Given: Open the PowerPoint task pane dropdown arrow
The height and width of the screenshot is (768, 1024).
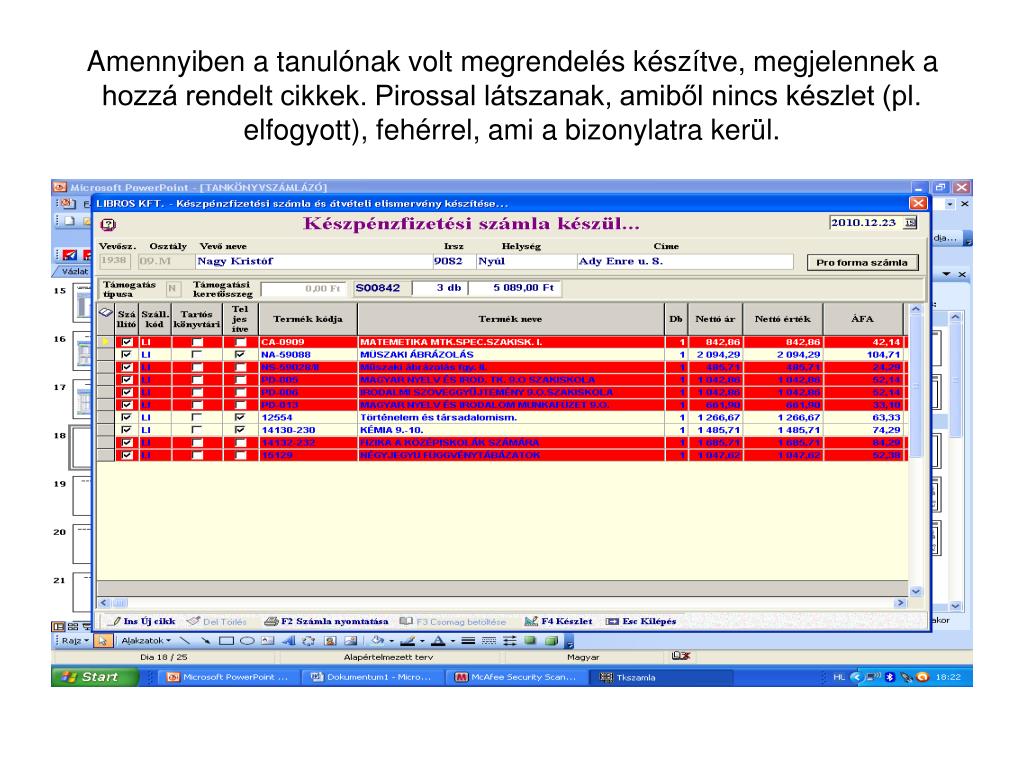Looking at the screenshot, I should coord(946,274).
